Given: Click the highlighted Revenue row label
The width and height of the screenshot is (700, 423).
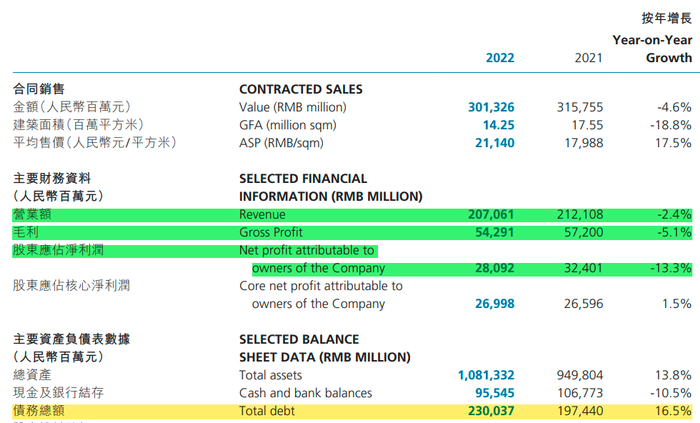Looking at the screenshot, I should click(262, 214).
